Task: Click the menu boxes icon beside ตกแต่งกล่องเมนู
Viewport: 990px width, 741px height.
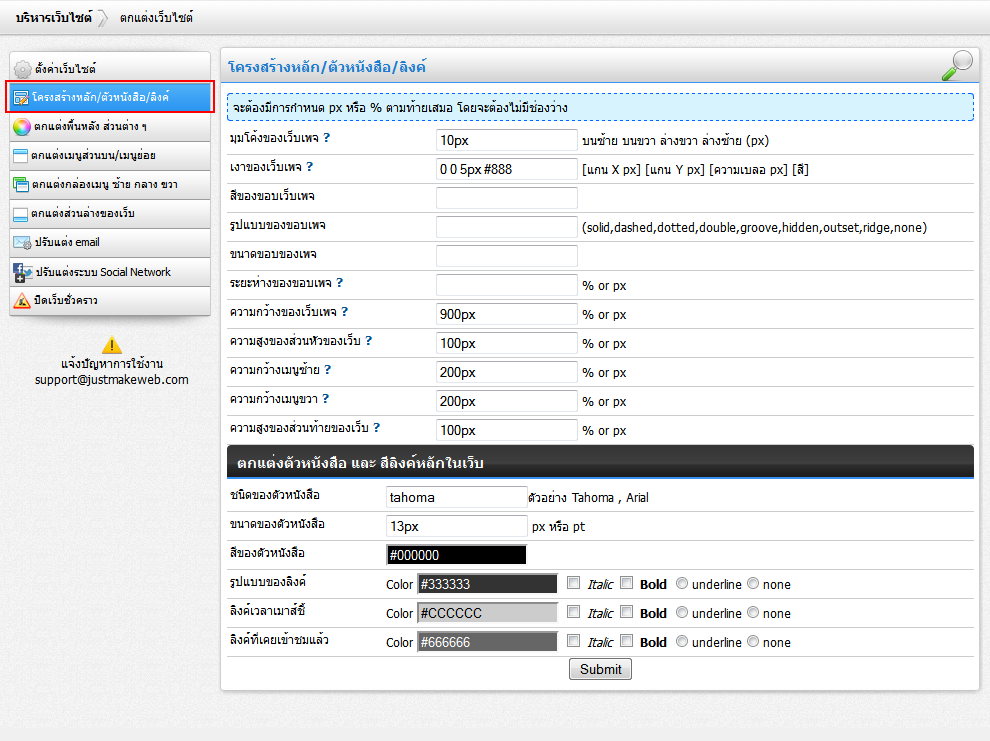Action: [x=21, y=184]
